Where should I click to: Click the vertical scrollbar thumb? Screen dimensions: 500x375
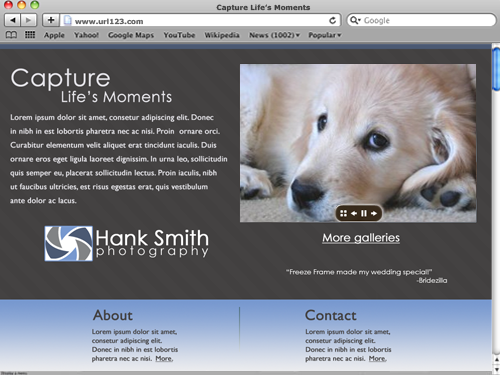click(x=496, y=69)
